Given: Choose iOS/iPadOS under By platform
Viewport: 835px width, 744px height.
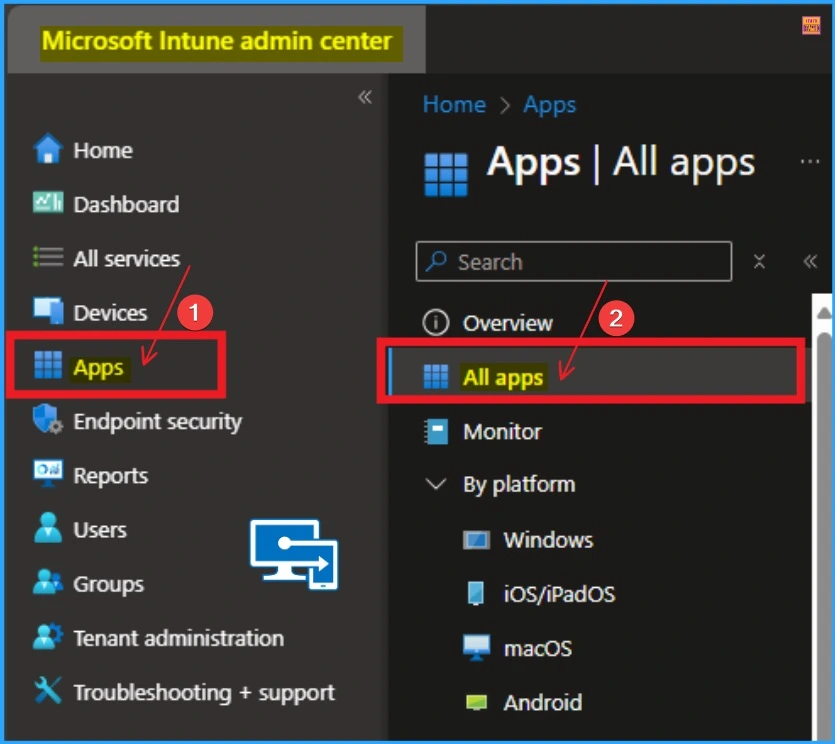Looking at the screenshot, I should point(559,594).
